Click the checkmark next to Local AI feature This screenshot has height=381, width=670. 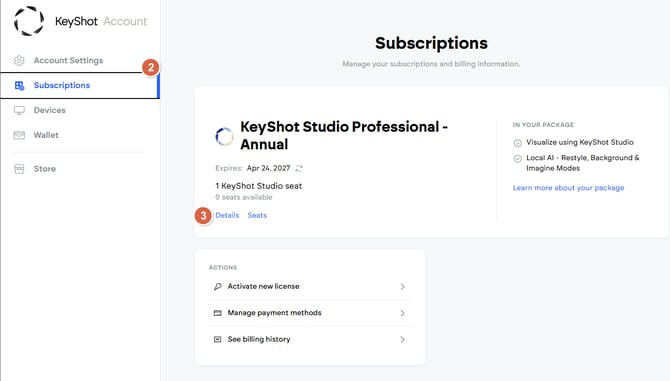[x=517, y=158]
